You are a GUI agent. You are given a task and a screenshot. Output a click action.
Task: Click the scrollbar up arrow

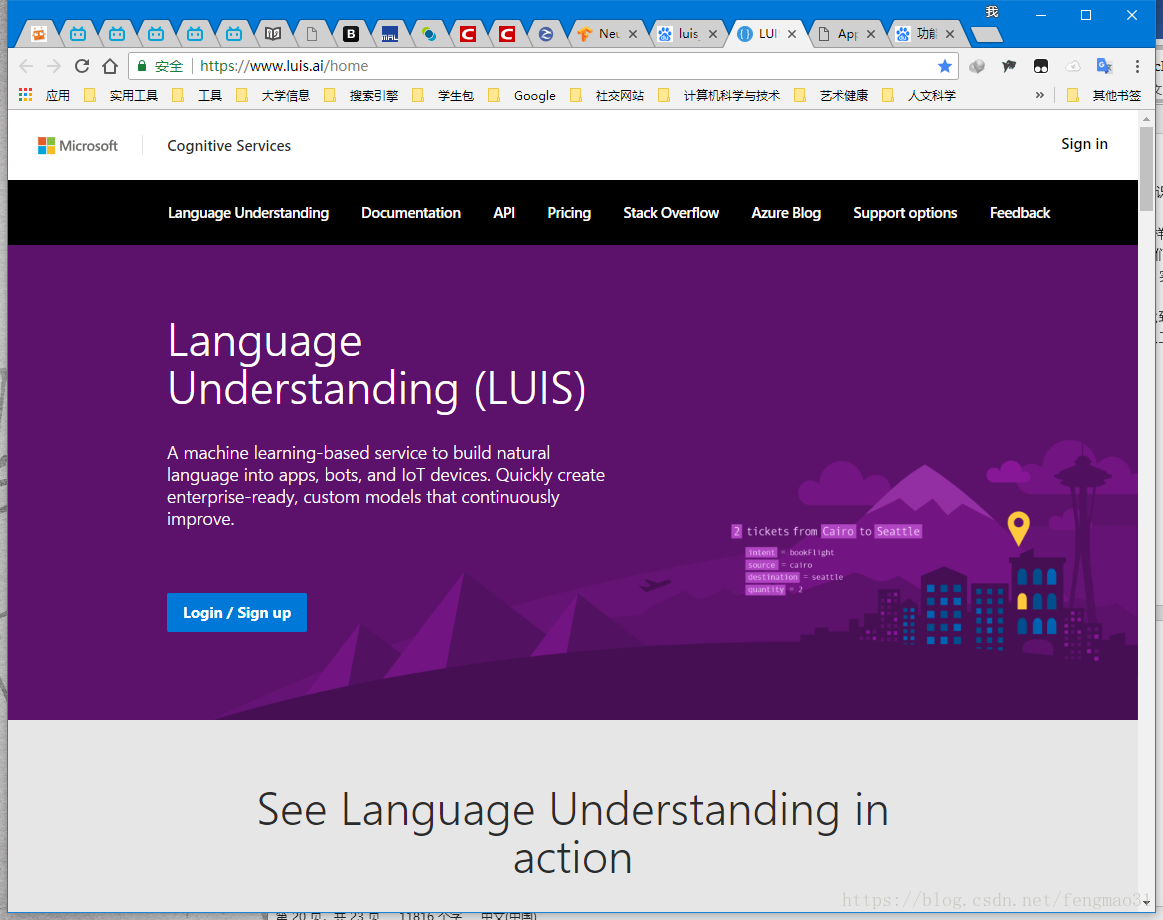tap(1147, 118)
